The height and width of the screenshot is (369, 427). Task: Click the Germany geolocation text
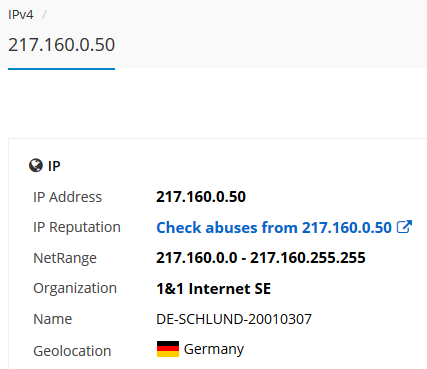[214, 350]
